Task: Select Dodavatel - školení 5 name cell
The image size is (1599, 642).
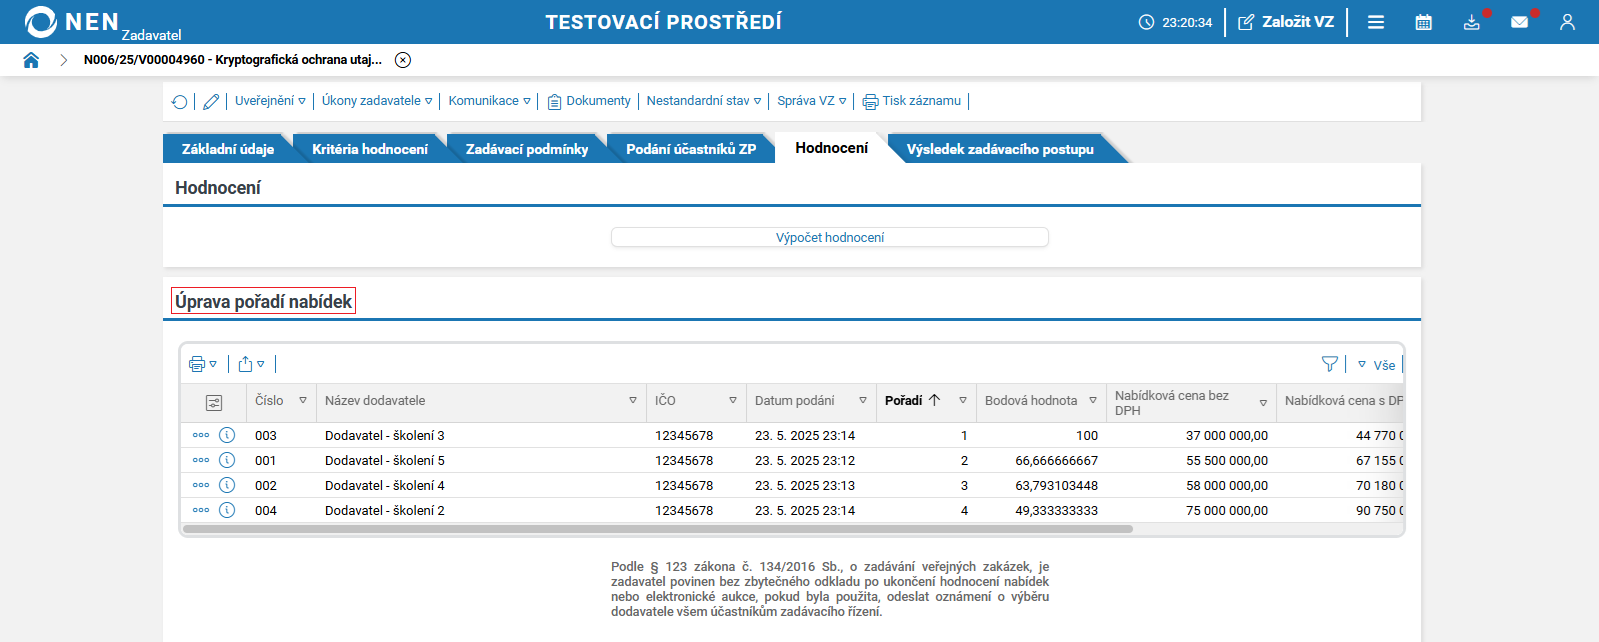Action: click(x=482, y=461)
